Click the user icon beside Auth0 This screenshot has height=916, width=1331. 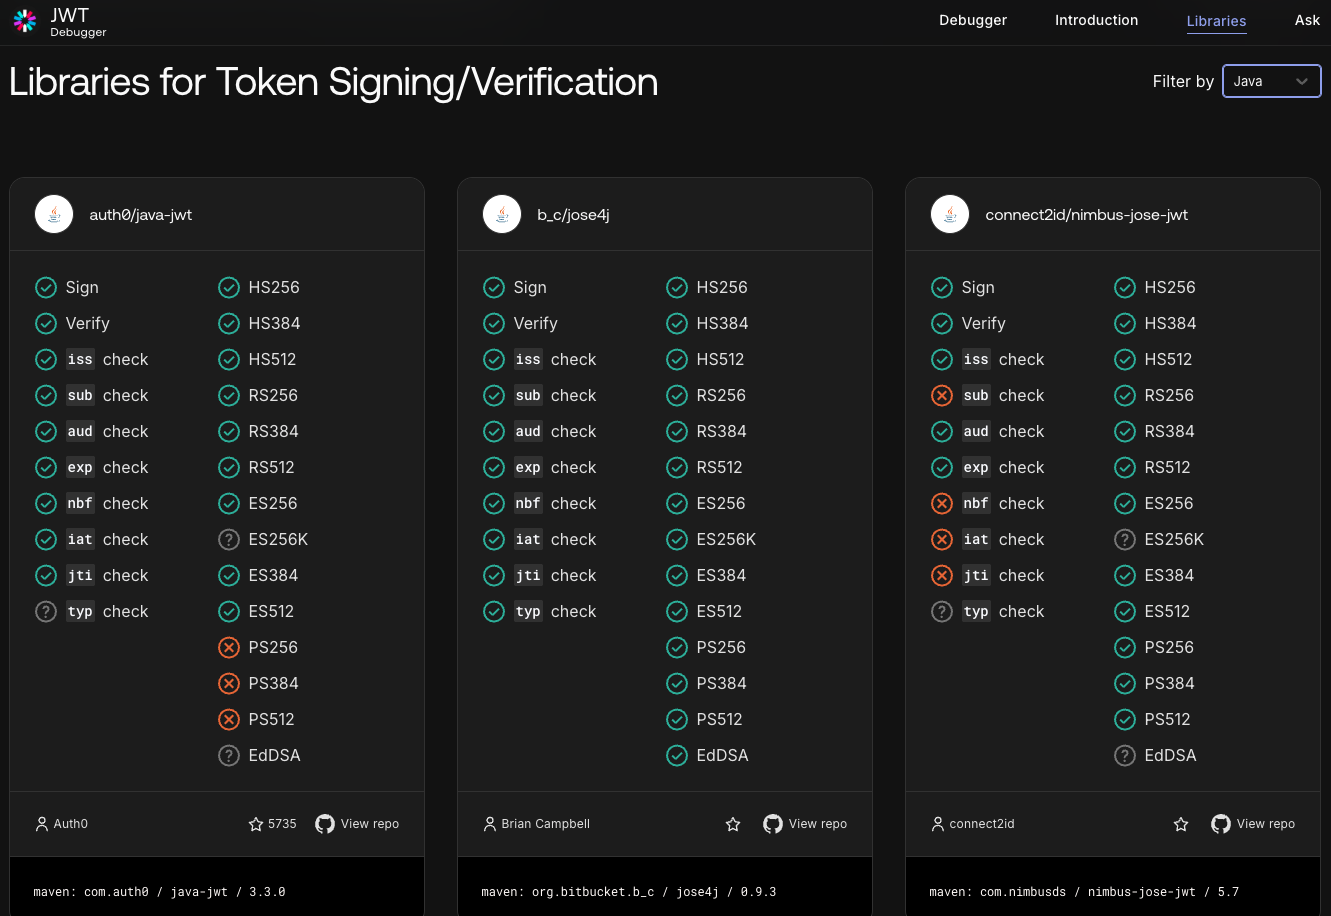pyautogui.click(x=42, y=824)
